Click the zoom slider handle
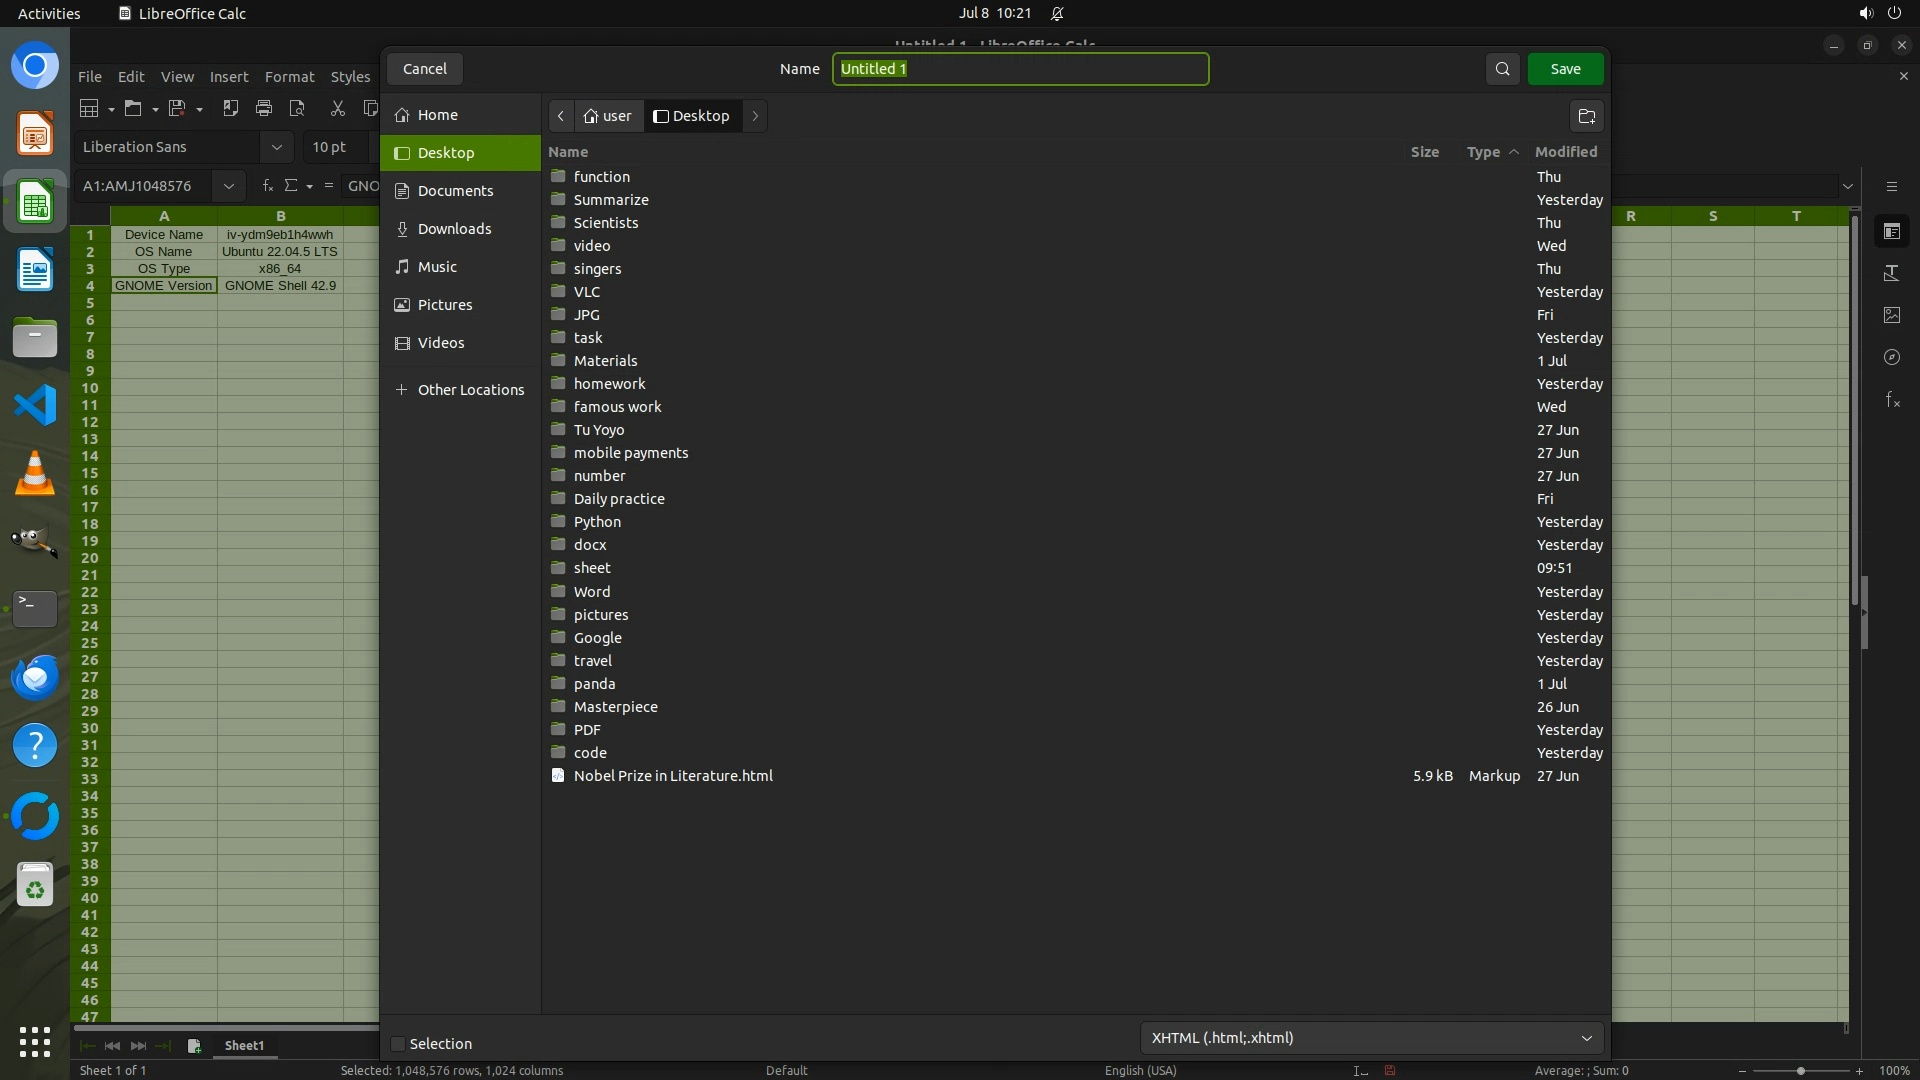The image size is (1920, 1080). 1800,1070
